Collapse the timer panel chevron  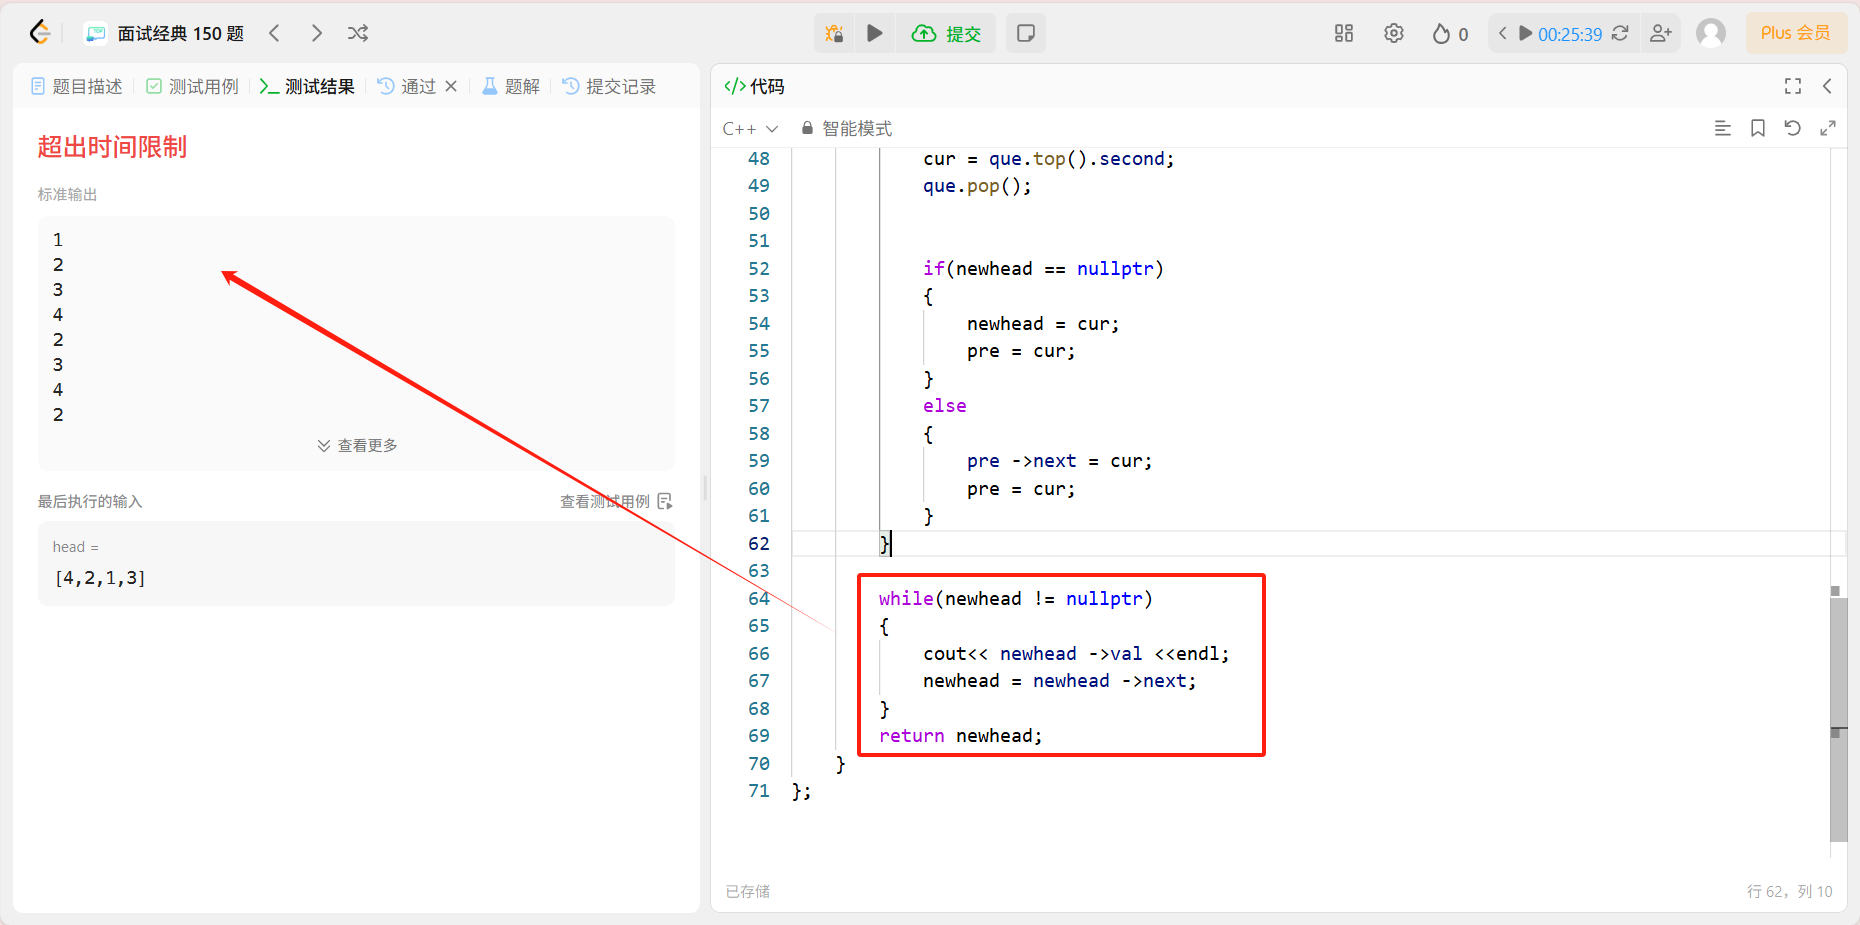[1502, 33]
